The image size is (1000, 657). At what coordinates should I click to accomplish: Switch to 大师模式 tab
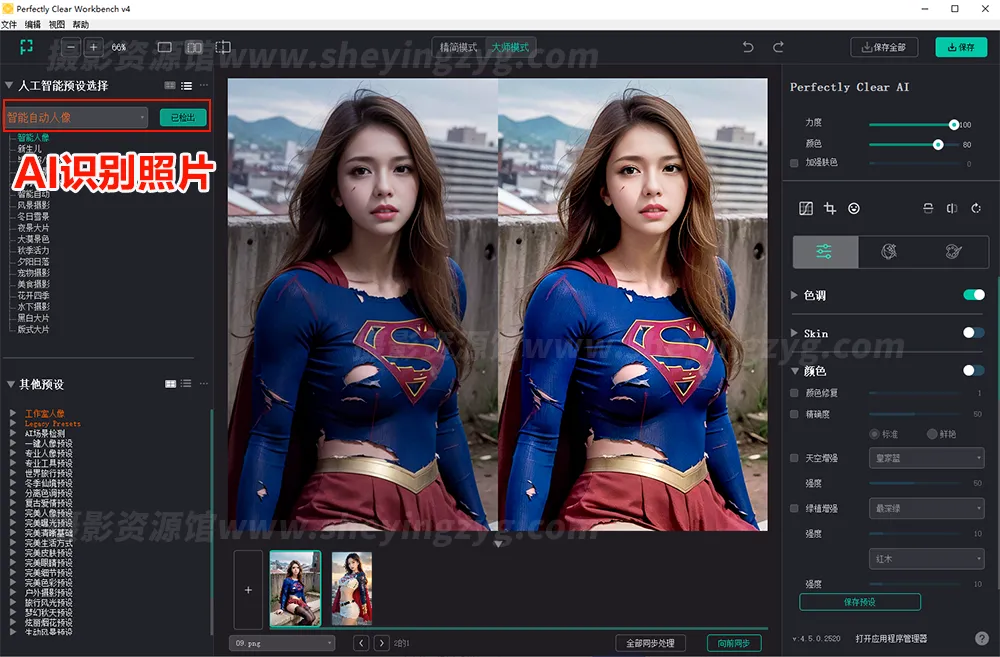point(510,47)
